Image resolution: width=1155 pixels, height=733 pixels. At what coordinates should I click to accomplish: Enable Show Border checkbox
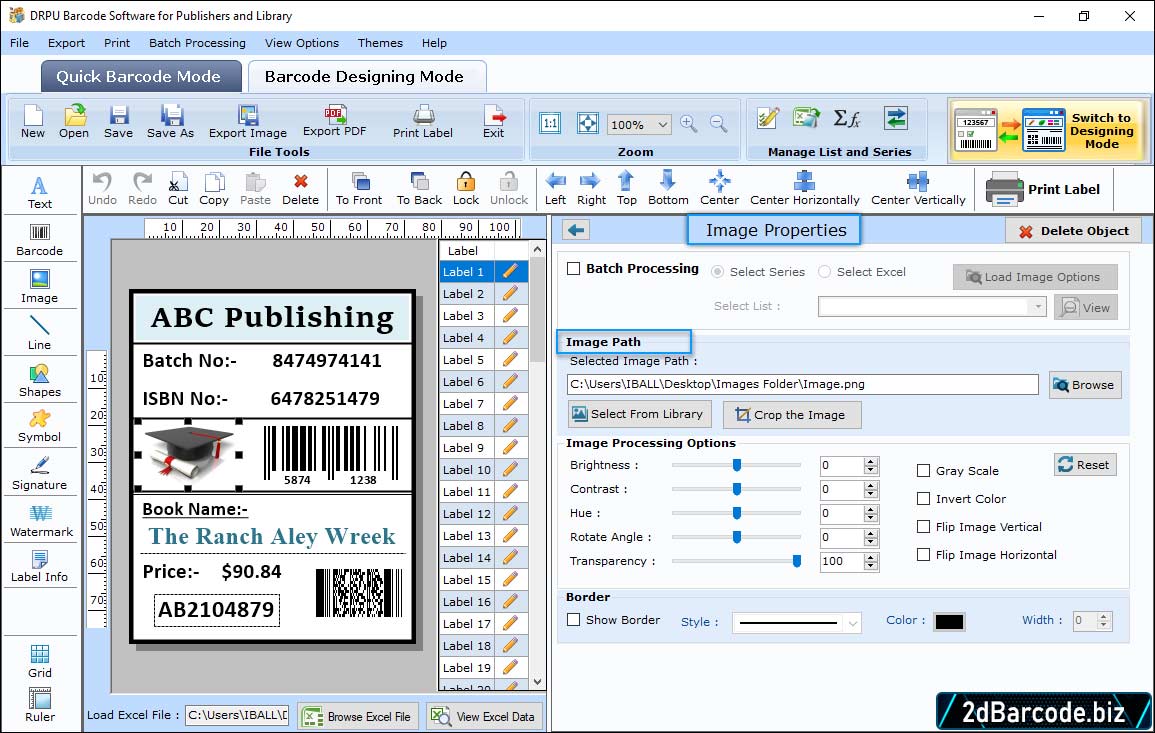pos(574,620)
